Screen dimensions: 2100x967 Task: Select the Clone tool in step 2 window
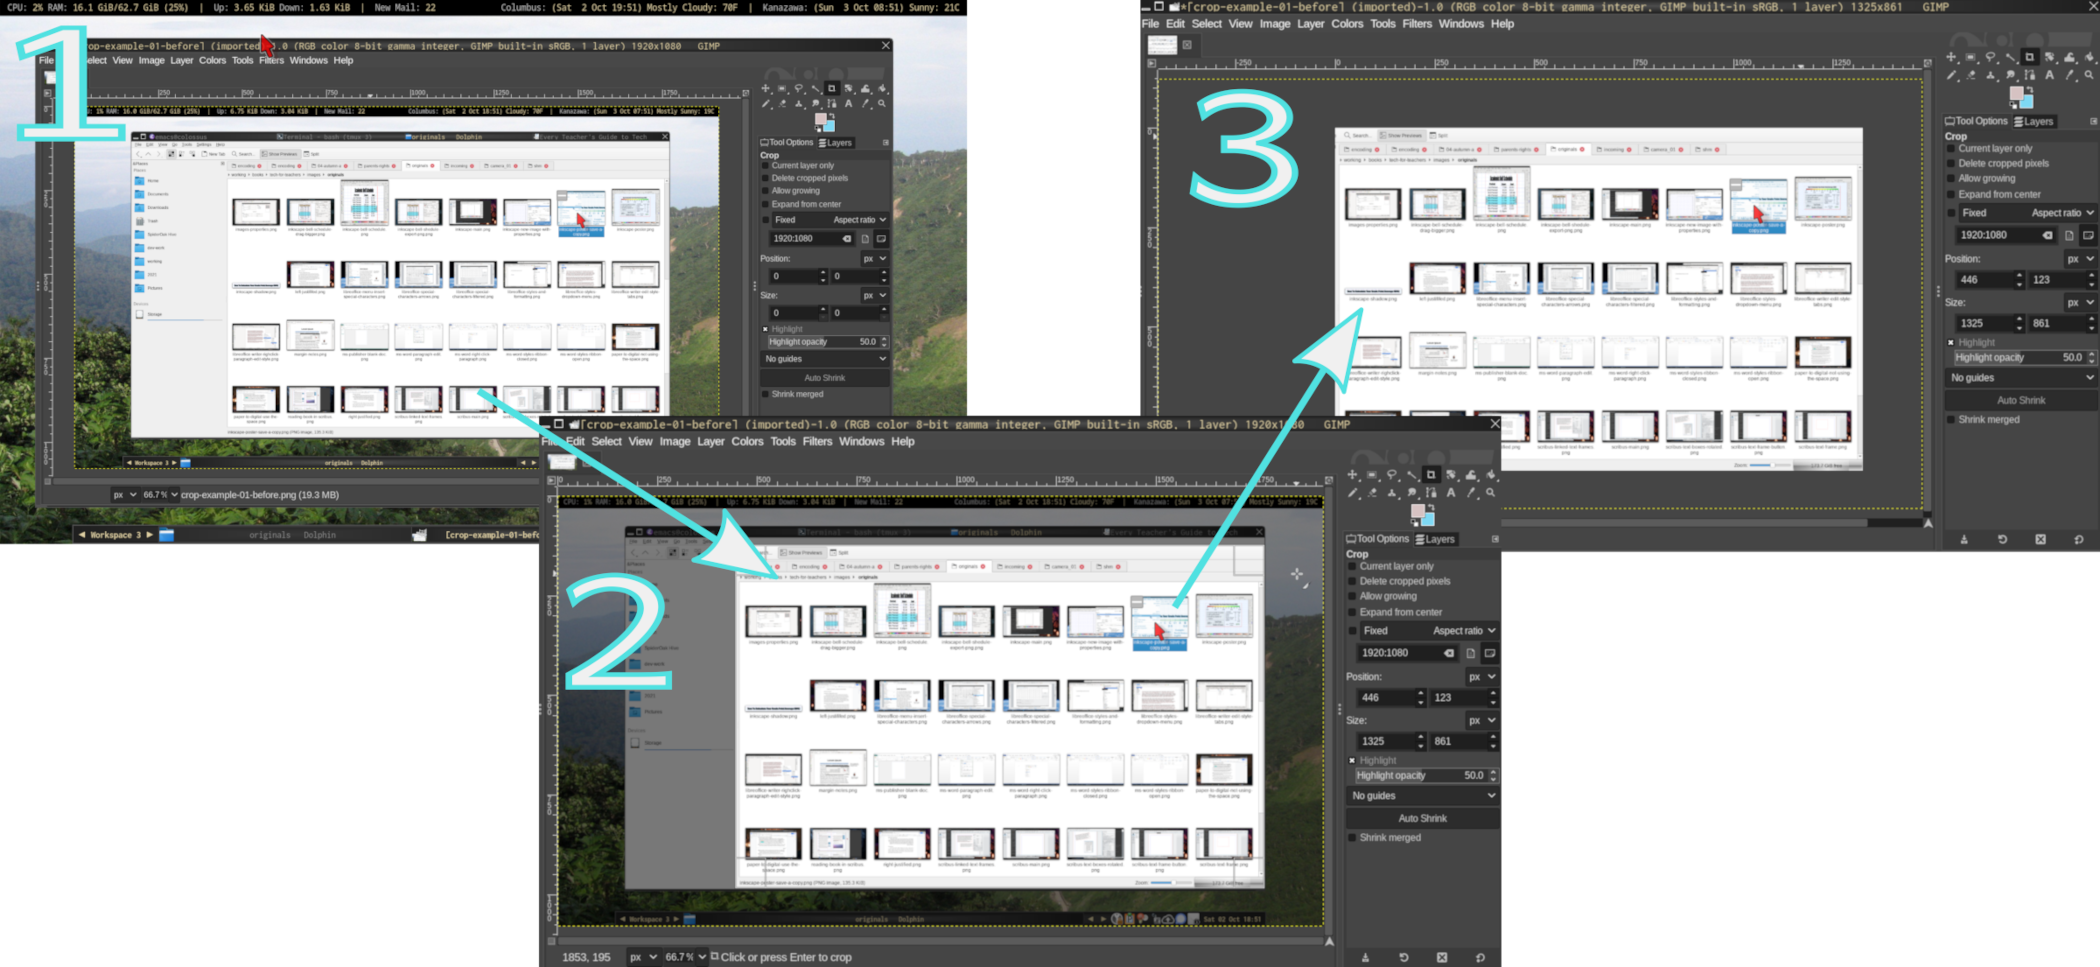pyautogui.click(x=1392, y=493)
